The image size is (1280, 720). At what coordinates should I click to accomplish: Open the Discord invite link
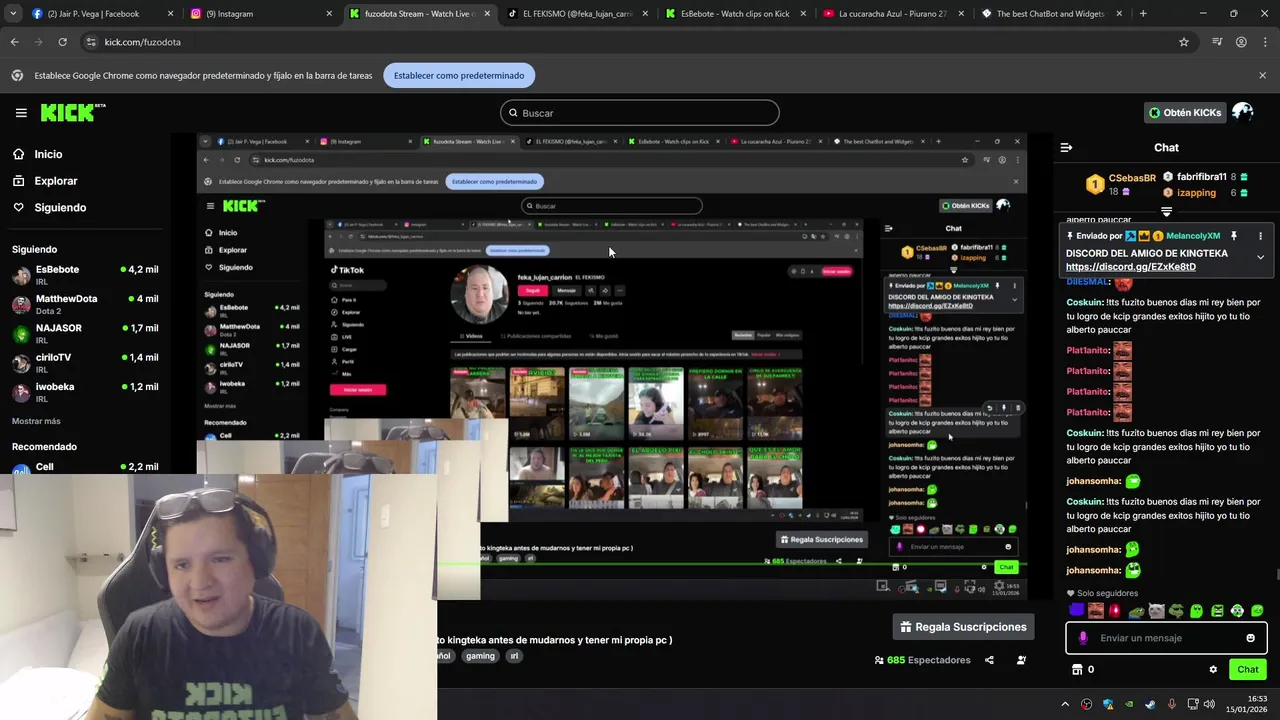(1131, 267)
